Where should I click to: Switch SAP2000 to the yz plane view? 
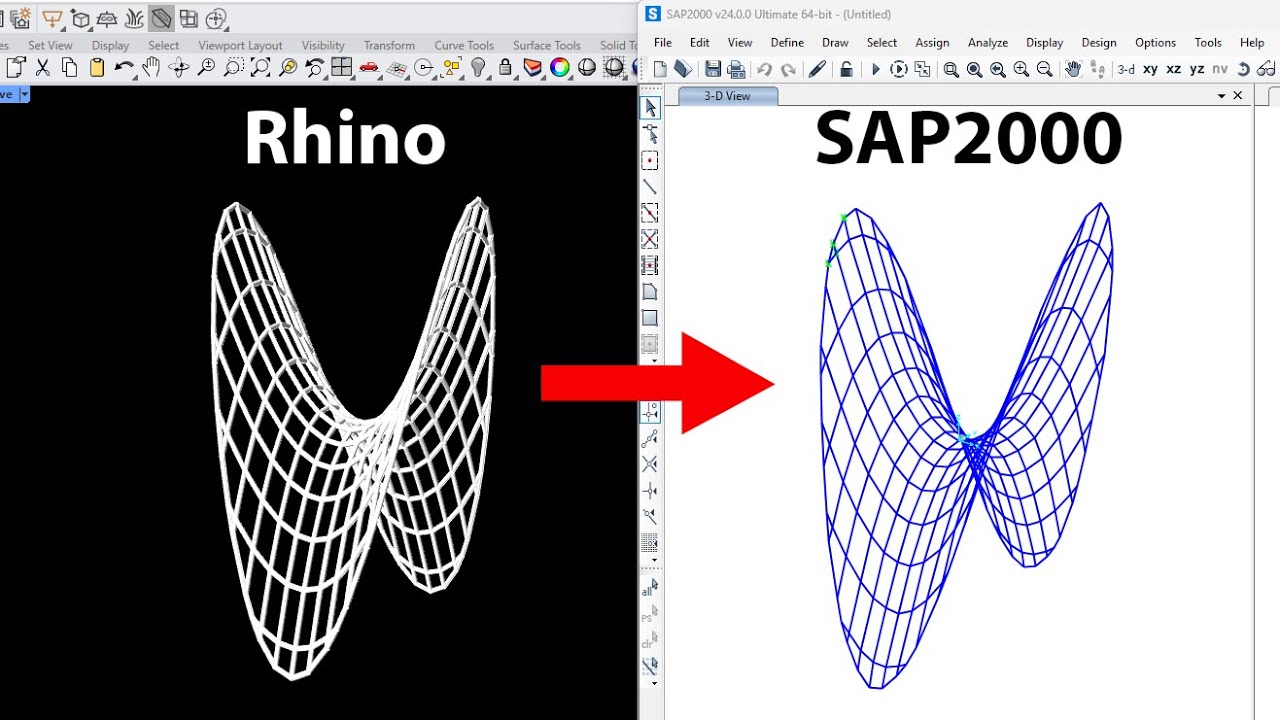click(1197, 69)
